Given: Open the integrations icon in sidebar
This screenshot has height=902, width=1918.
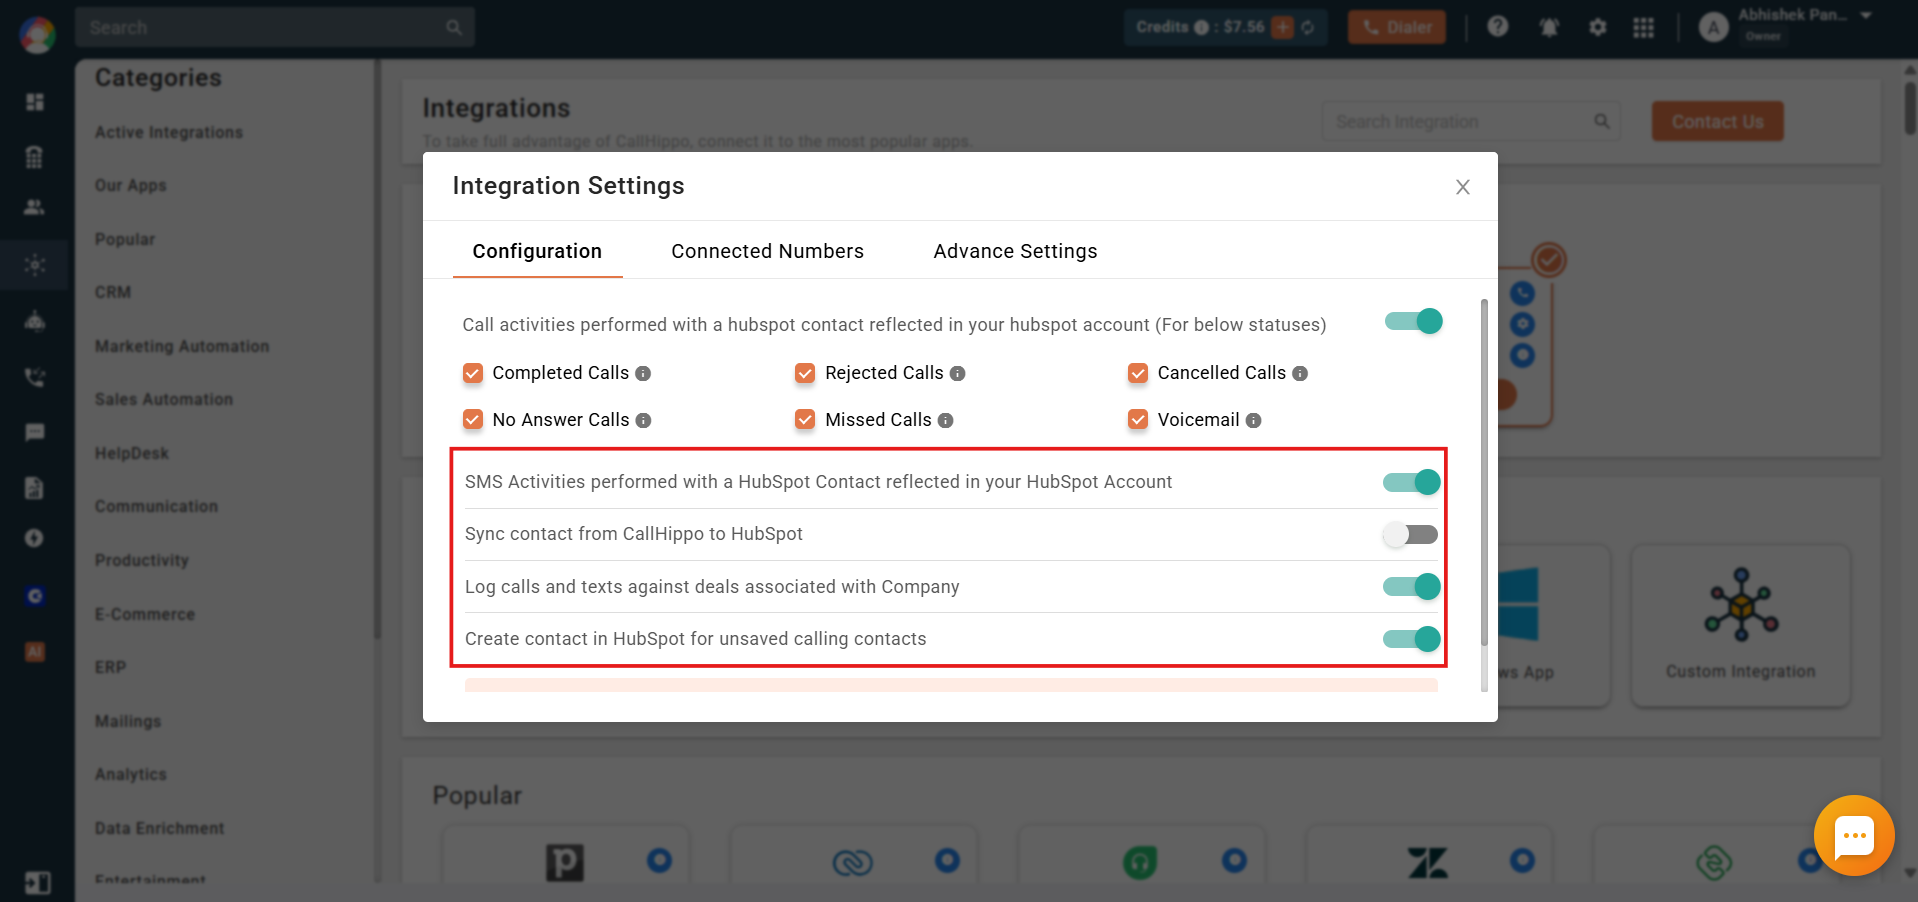Looking at the screenshot, I should [35, 265].
